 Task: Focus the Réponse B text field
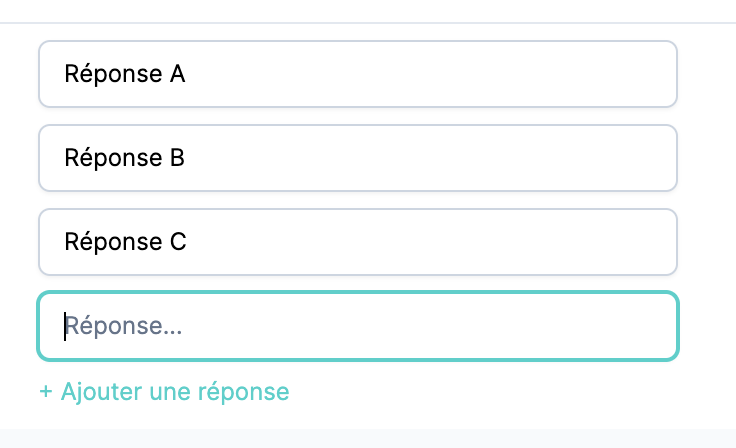[357, 158]
